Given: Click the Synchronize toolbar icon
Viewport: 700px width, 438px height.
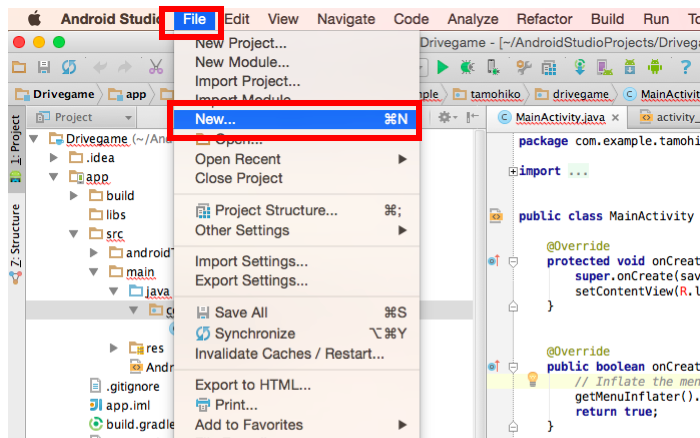Looking at the screenshot, I should coord(69,67).
